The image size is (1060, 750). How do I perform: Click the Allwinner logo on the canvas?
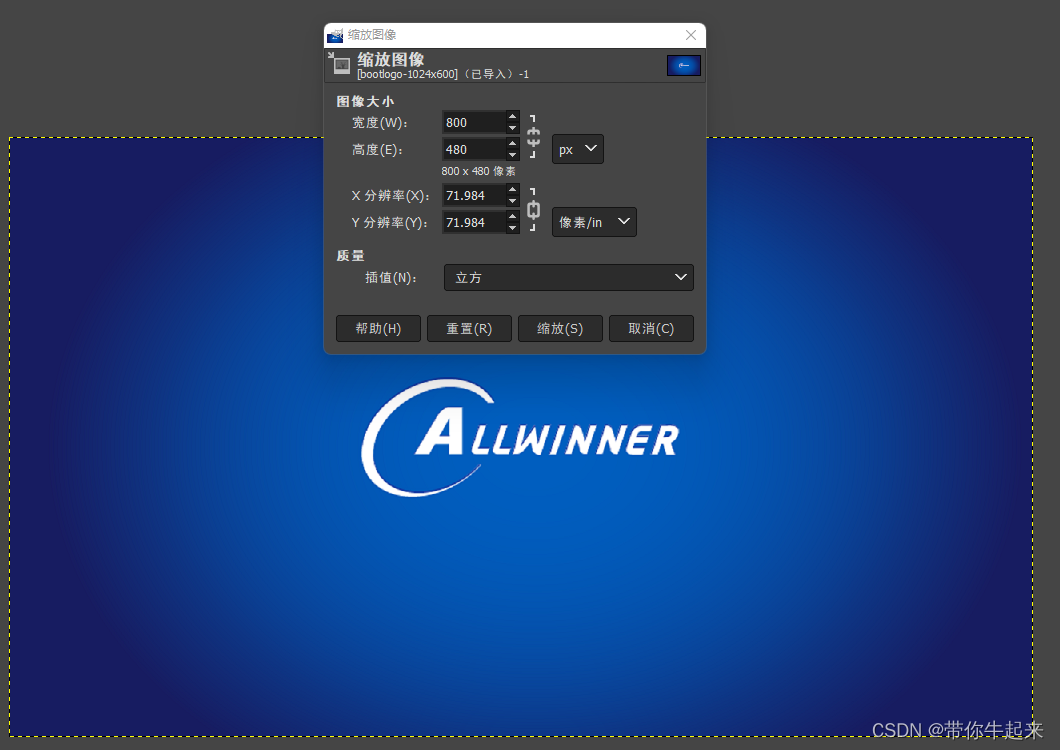pos(521,438)
